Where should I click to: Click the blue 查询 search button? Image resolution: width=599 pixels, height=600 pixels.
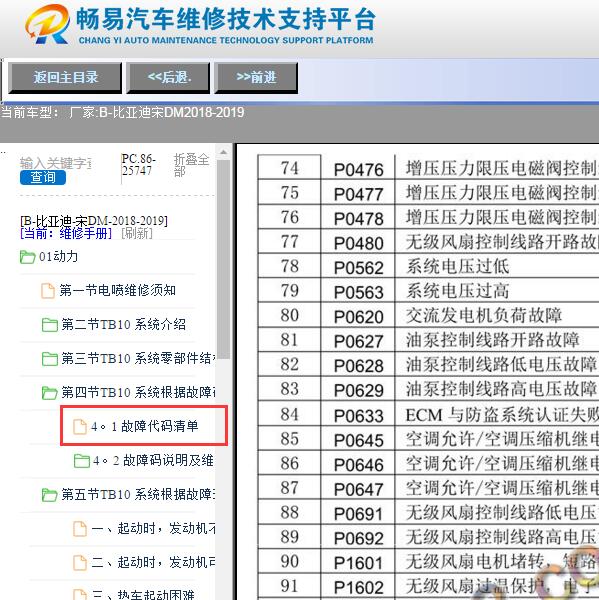(43, 177)
